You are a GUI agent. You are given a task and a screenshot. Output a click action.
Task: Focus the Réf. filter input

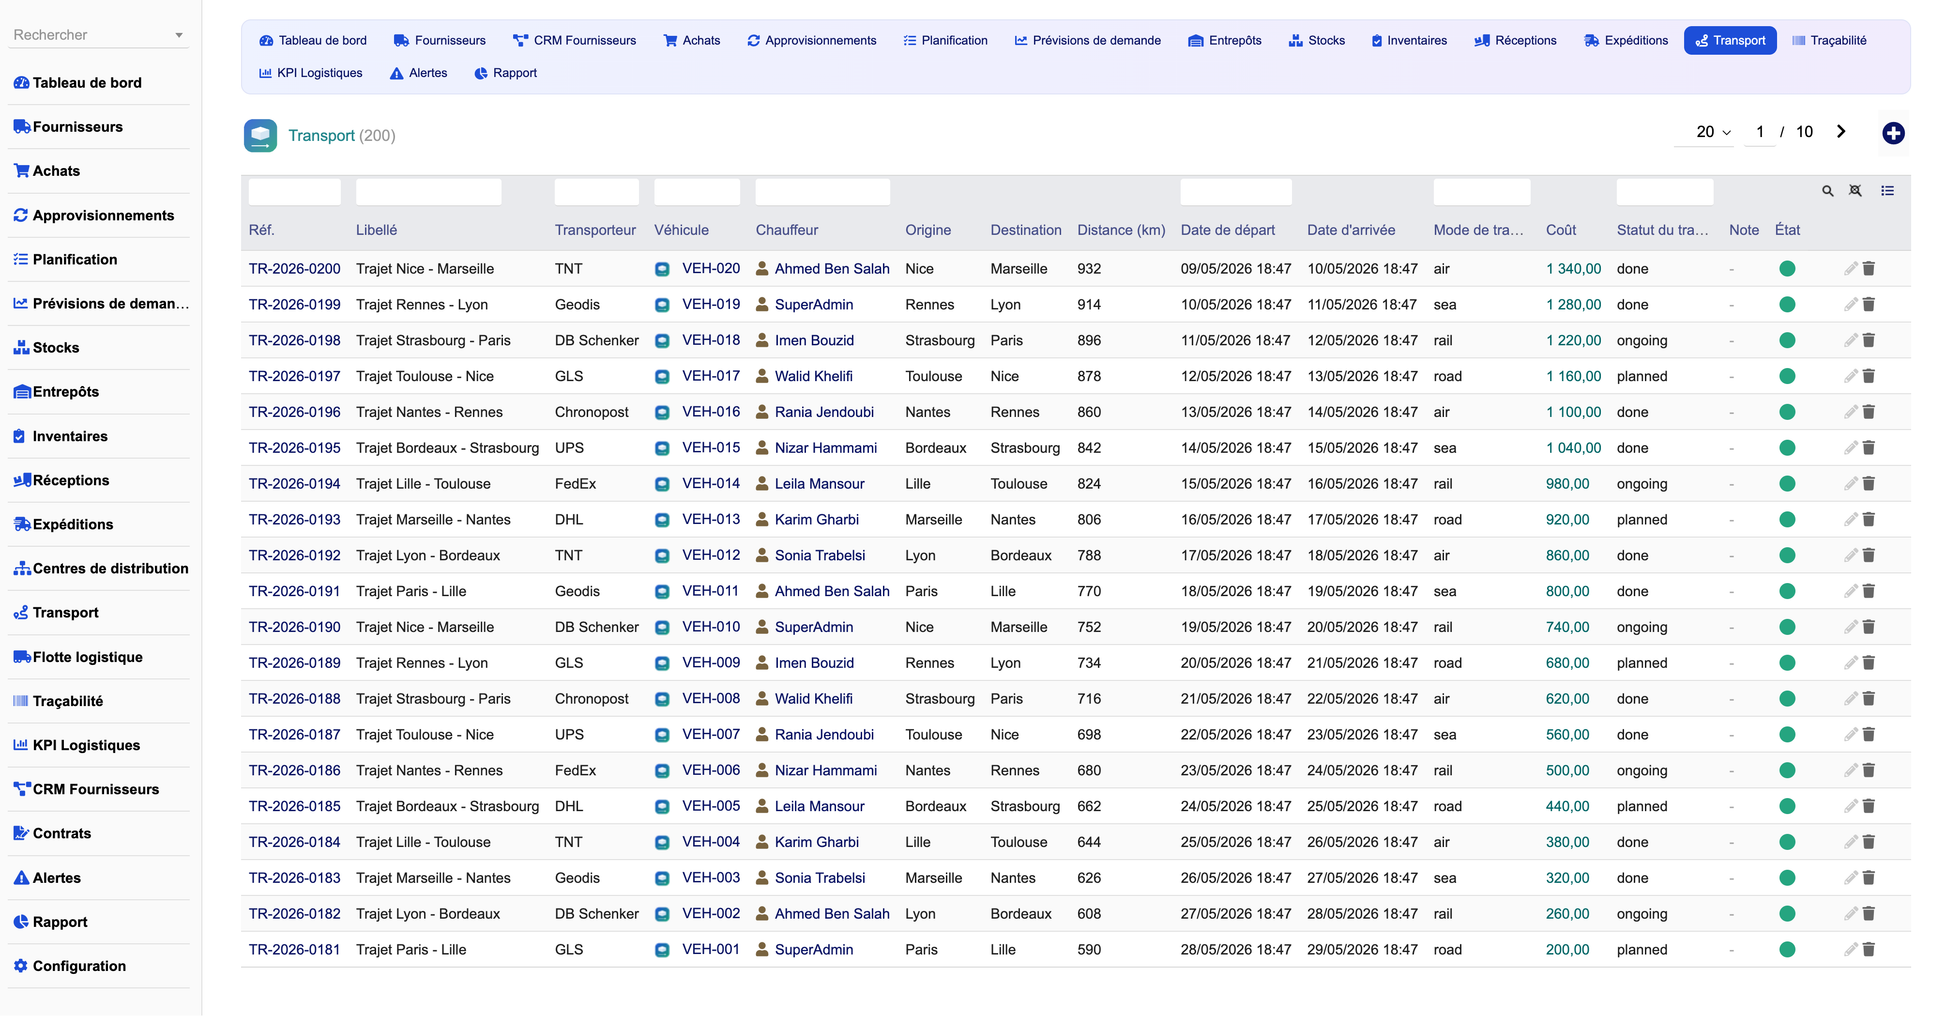point(294,191)
